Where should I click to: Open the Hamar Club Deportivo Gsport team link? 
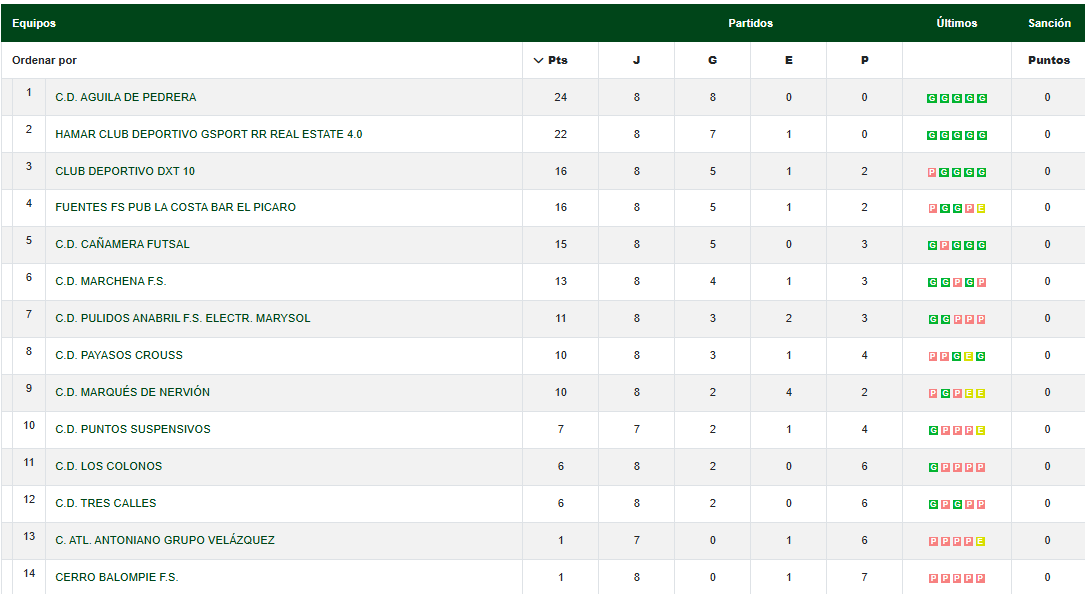208,134
